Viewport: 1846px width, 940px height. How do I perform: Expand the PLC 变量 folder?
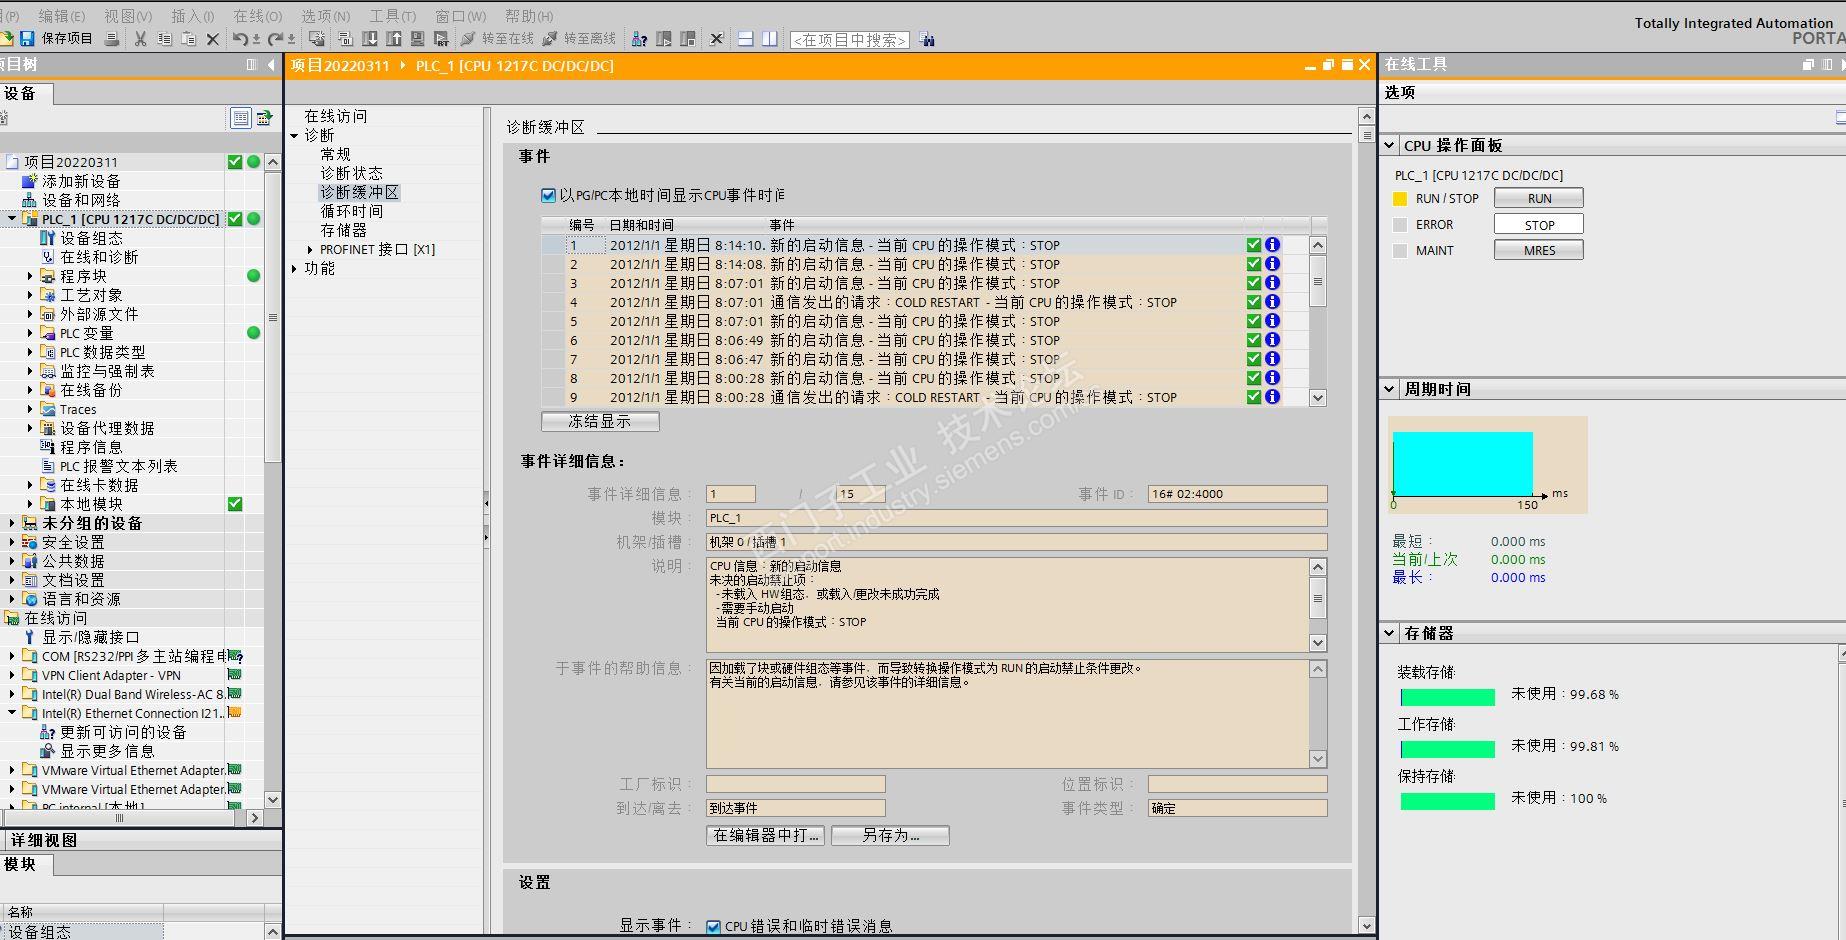point(30,333)
